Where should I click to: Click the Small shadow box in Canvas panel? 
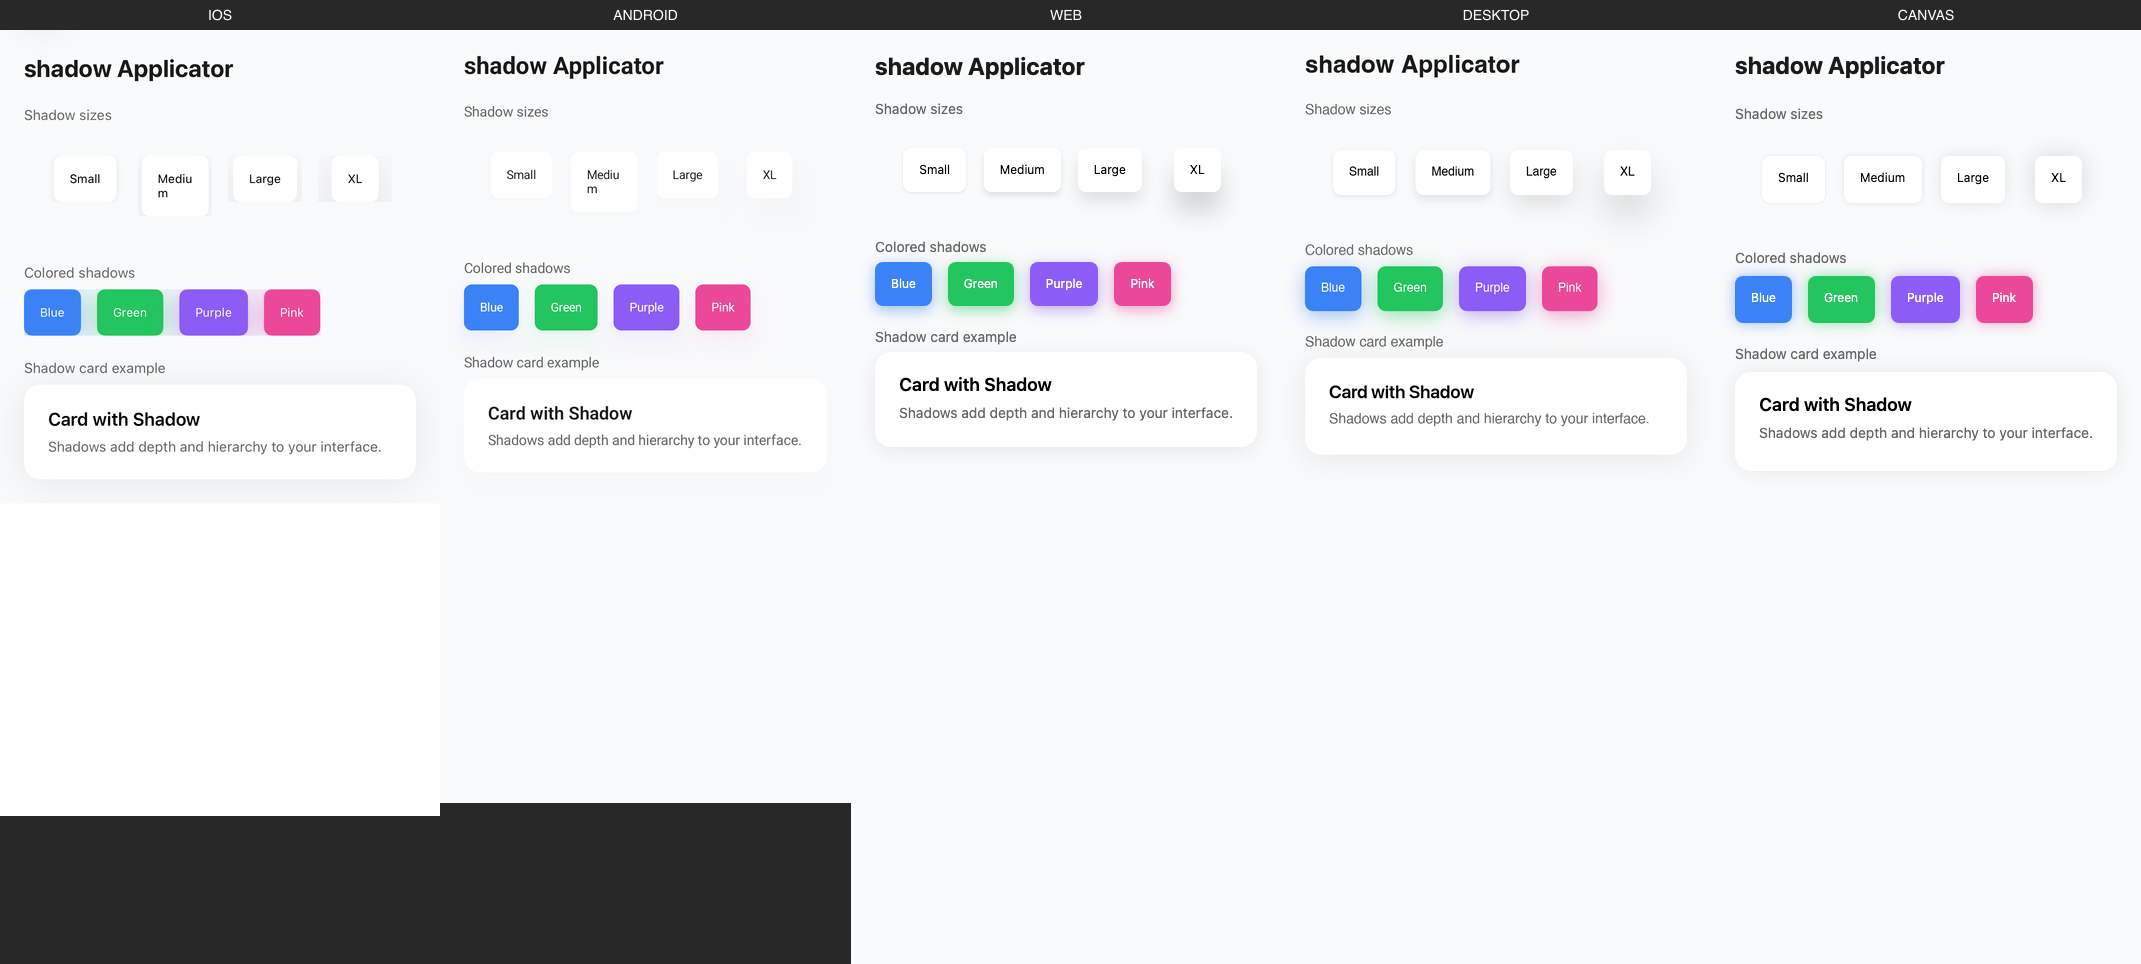pos(1793,179)
